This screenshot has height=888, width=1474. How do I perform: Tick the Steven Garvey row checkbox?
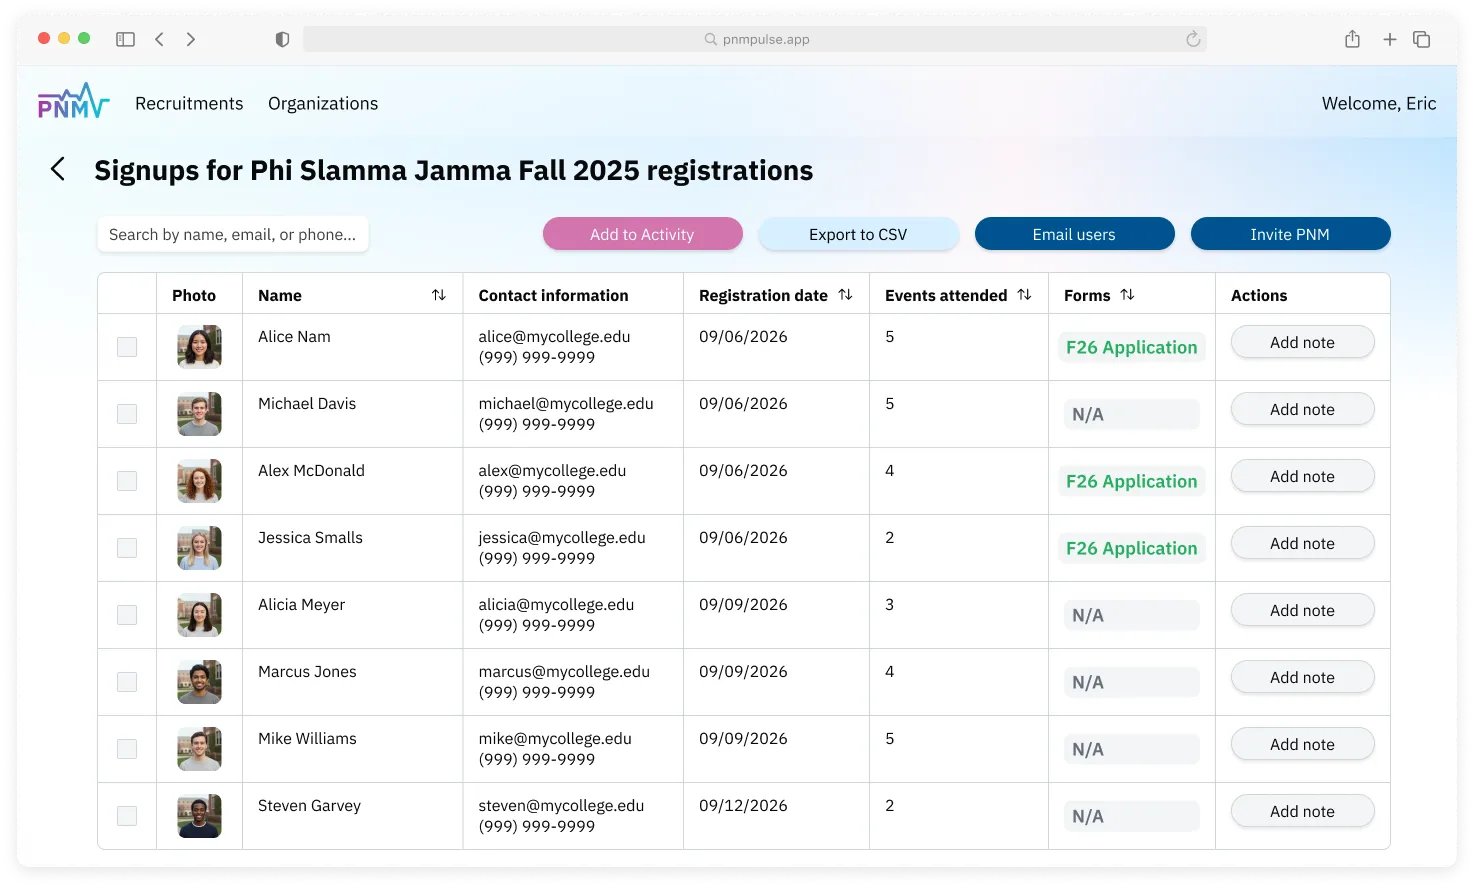pyautogui.click(x=127, y=816)
